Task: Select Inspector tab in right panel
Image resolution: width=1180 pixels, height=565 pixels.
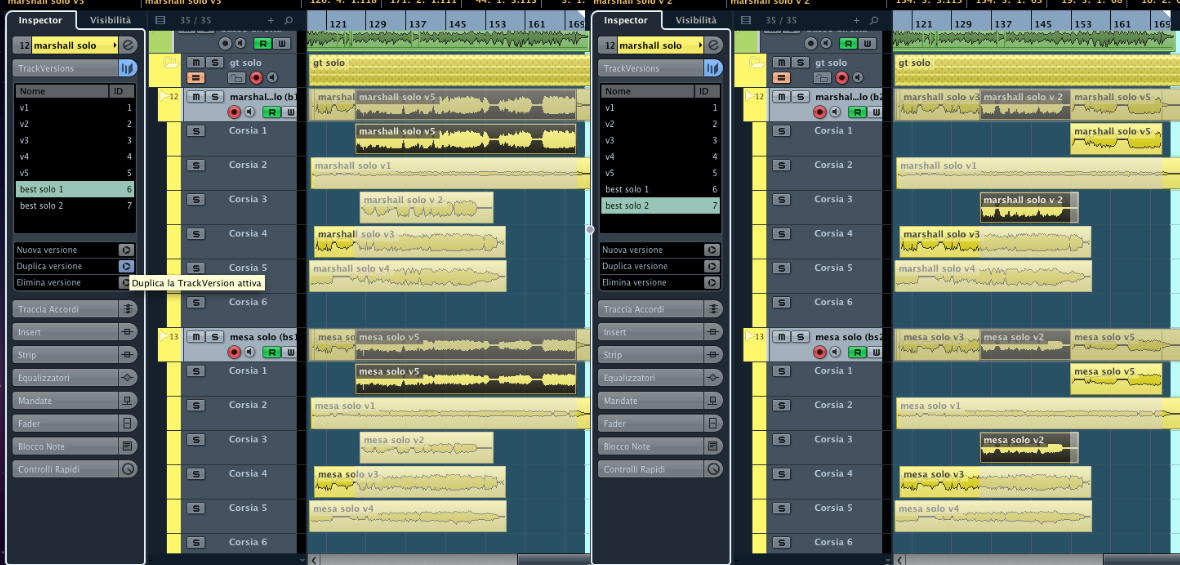Action: 626,20
